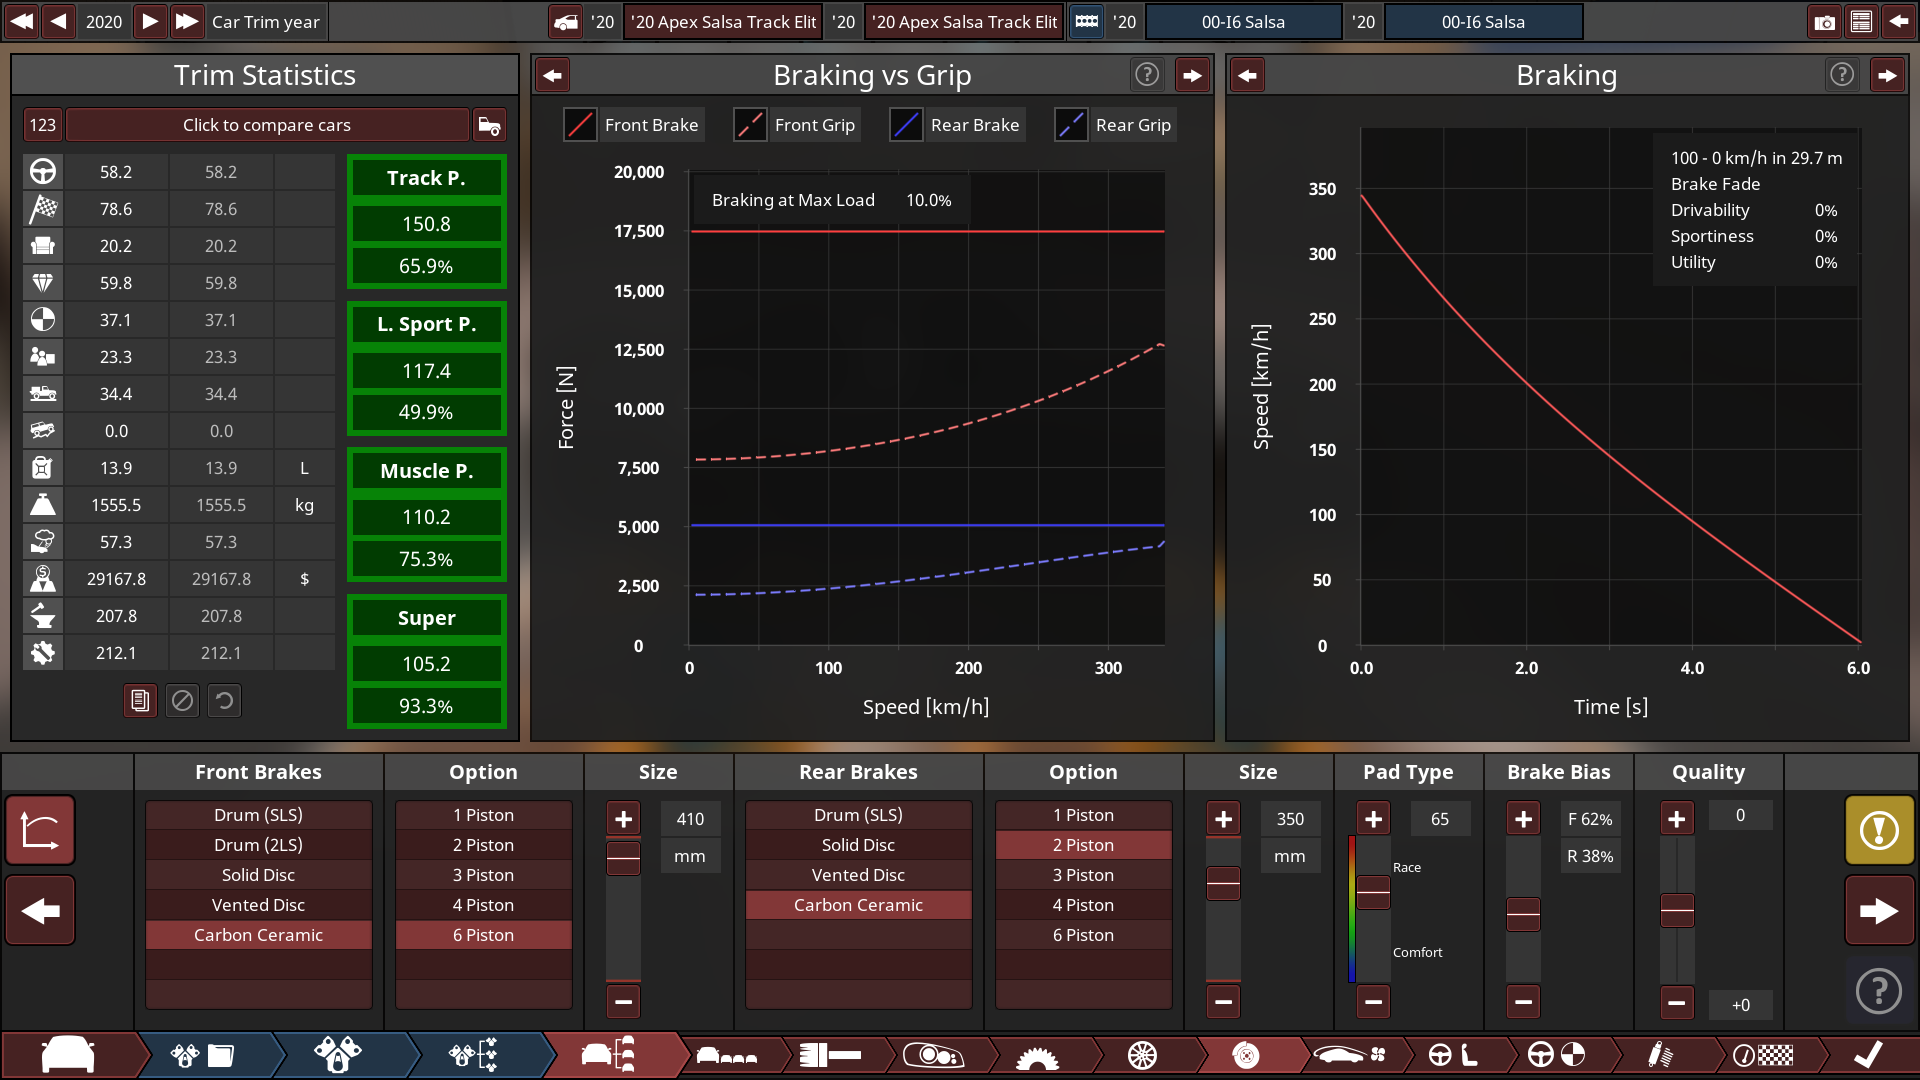Open the wheels and tires tab

pos(1142,1055)
